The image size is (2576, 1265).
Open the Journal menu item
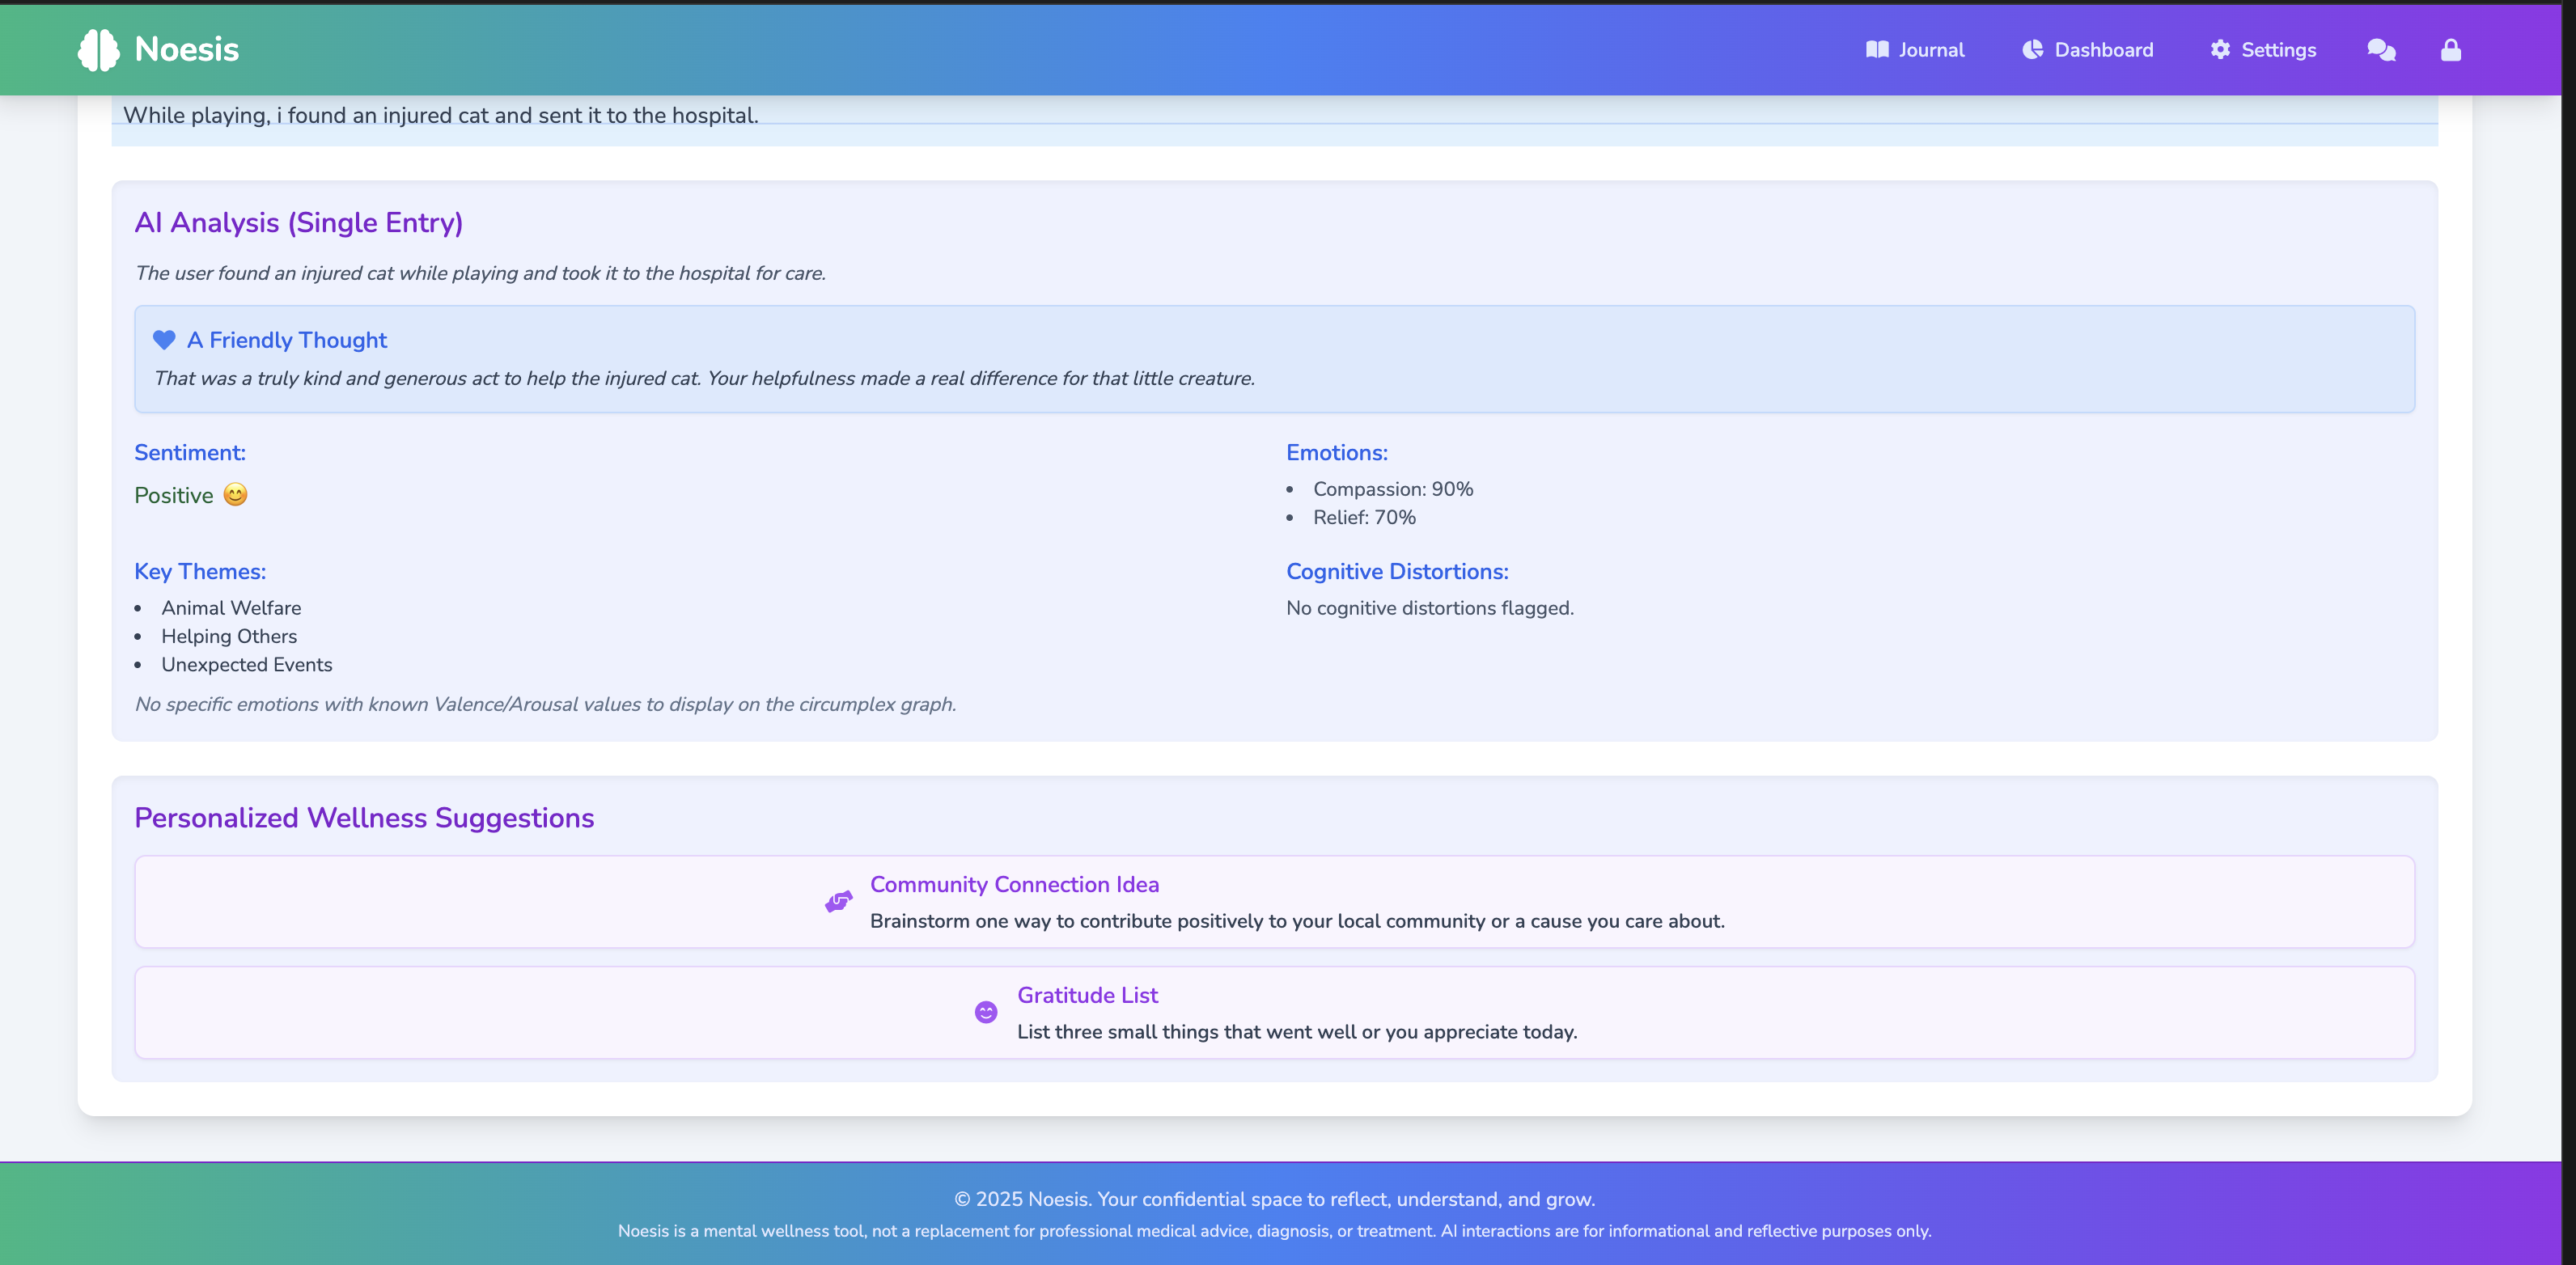coord(1930,50)
